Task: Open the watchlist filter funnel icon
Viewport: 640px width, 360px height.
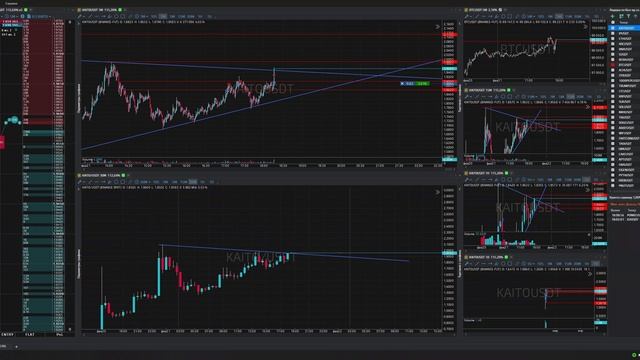Action: (628, 16)
